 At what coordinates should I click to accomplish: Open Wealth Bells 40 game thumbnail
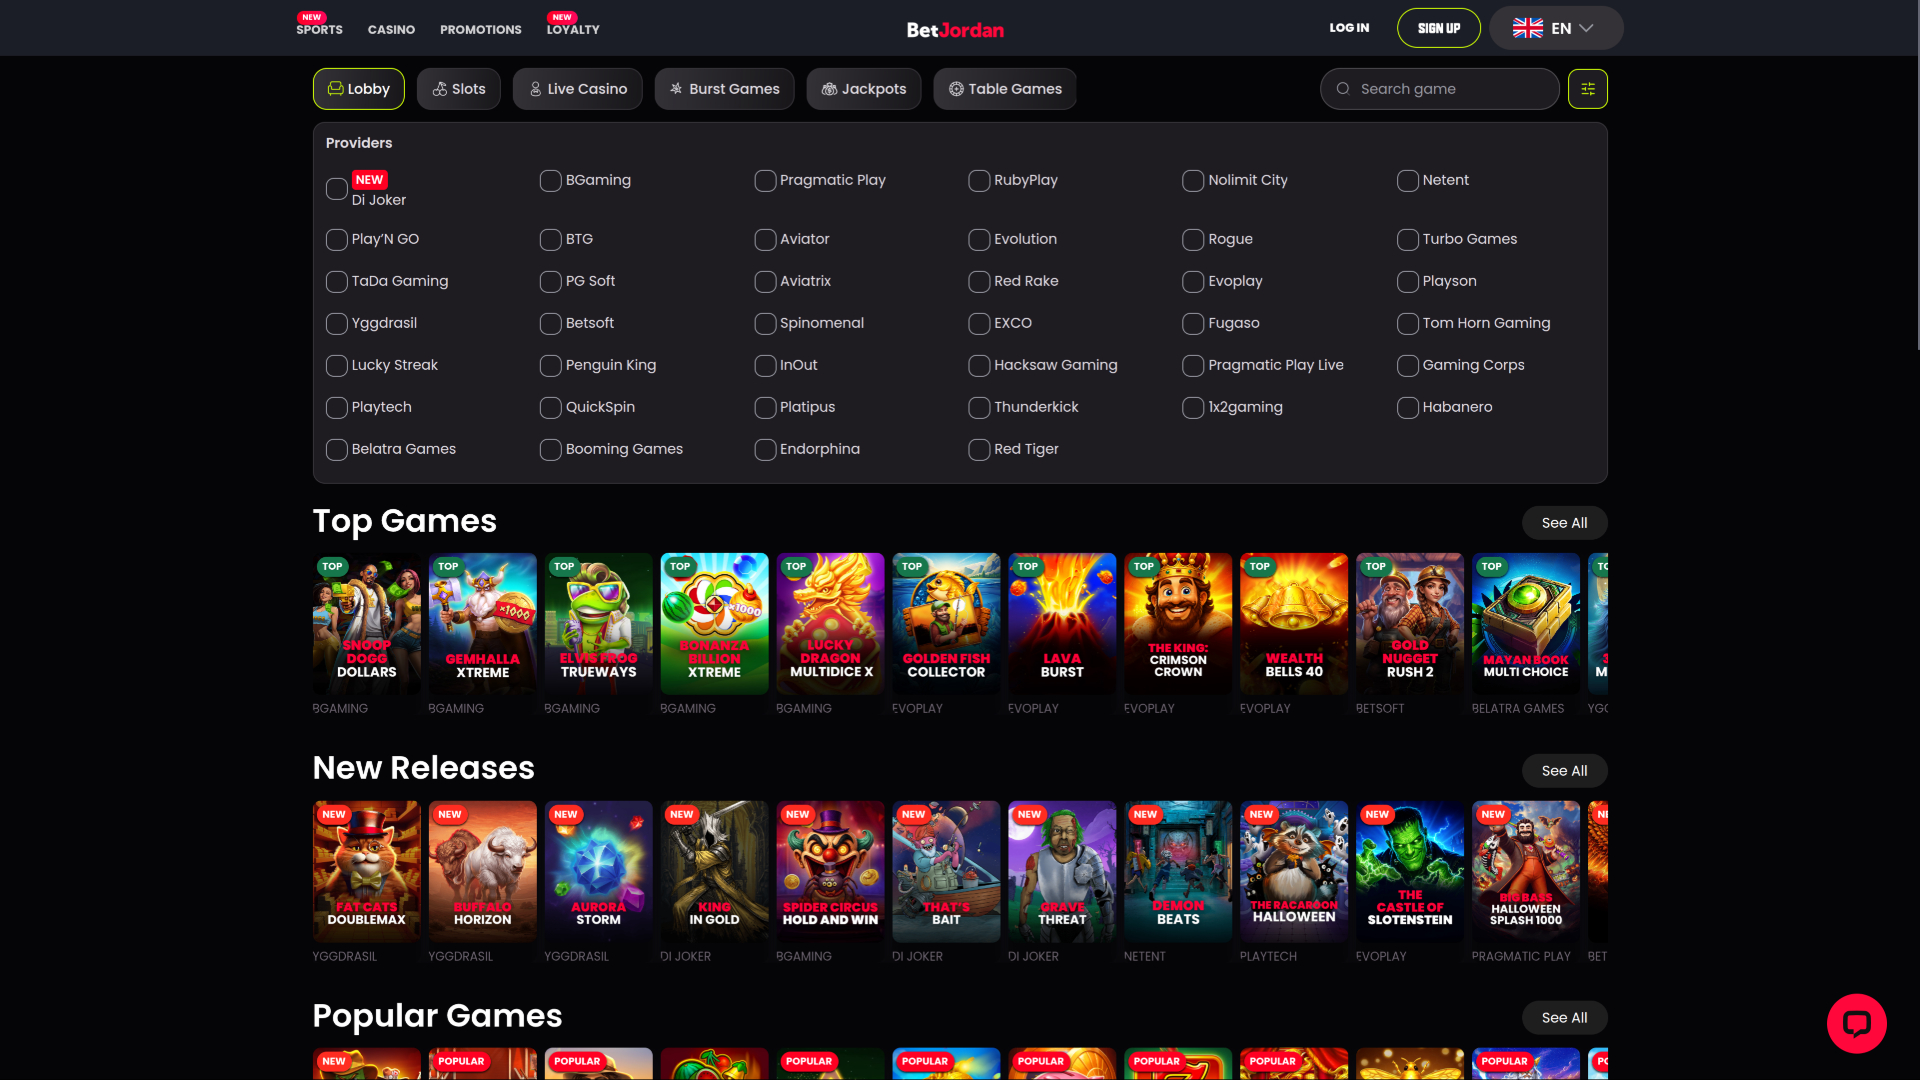click(x=1294, y=624)
